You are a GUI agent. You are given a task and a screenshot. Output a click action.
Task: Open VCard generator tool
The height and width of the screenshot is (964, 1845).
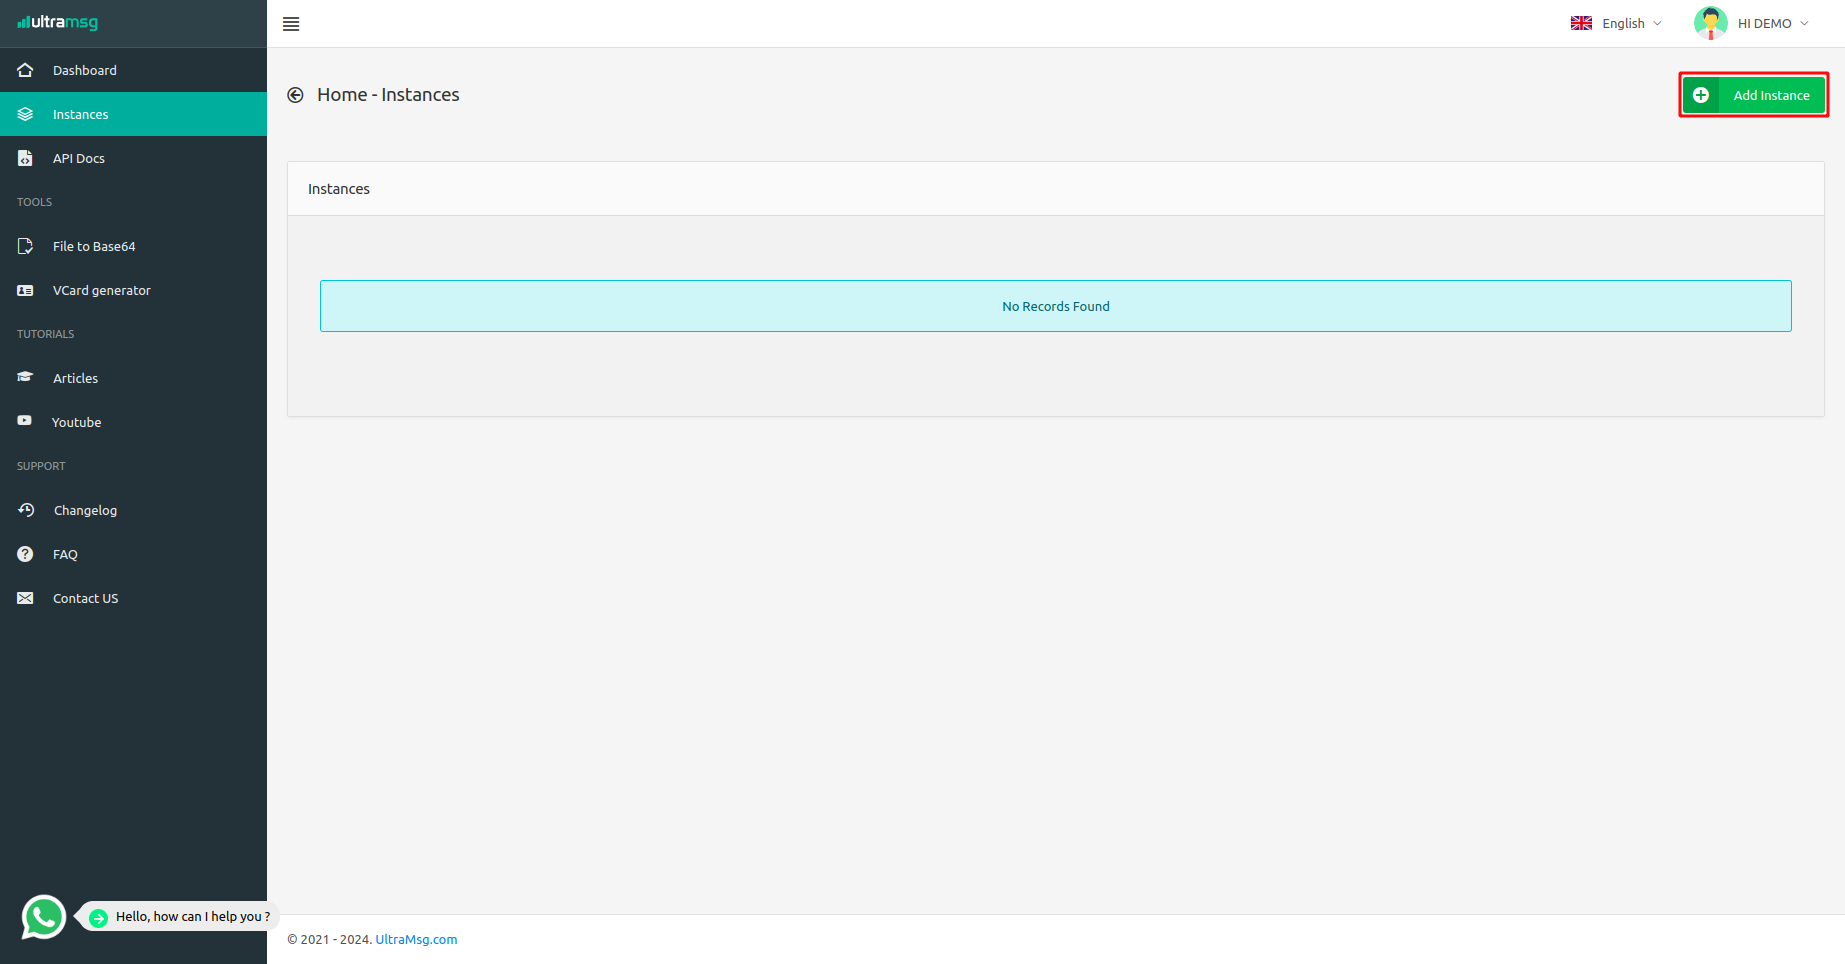pyautogui.click(x=133, y=290)
